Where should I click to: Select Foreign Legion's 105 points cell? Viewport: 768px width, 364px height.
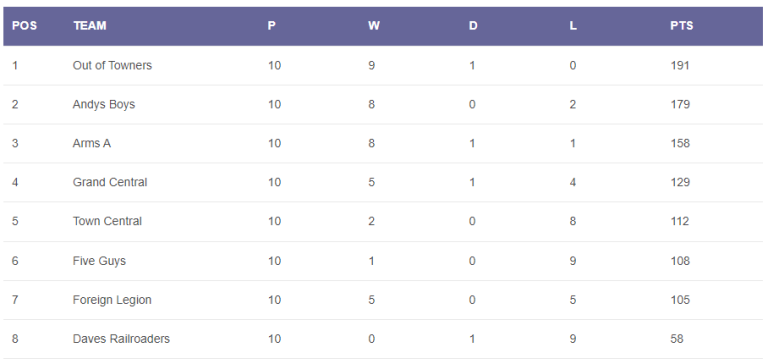click(x=680, y=300)
